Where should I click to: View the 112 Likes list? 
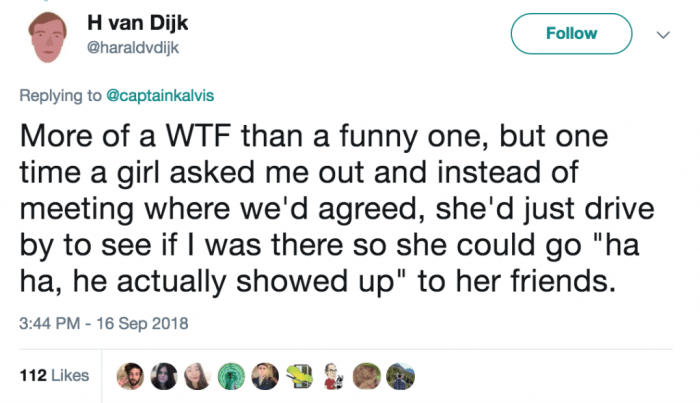click(54, 376)
